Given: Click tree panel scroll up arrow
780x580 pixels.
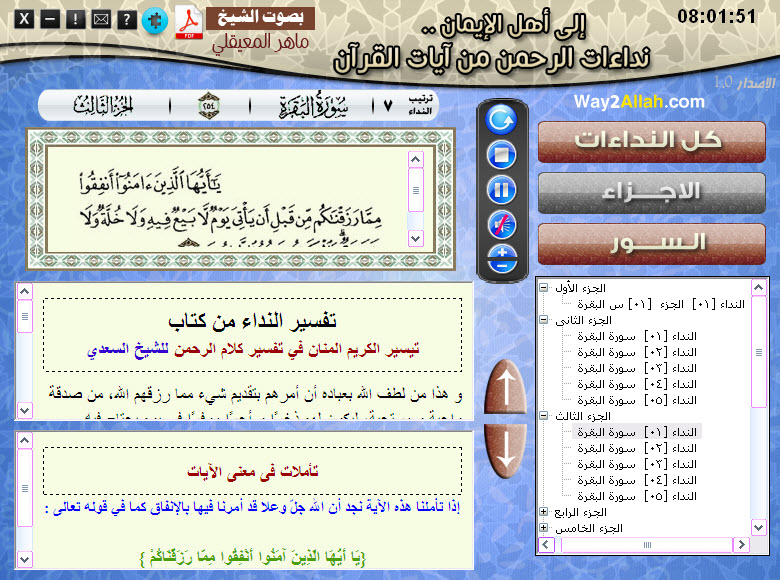Looking at the screenshot, I should click(x=759, y=288).
